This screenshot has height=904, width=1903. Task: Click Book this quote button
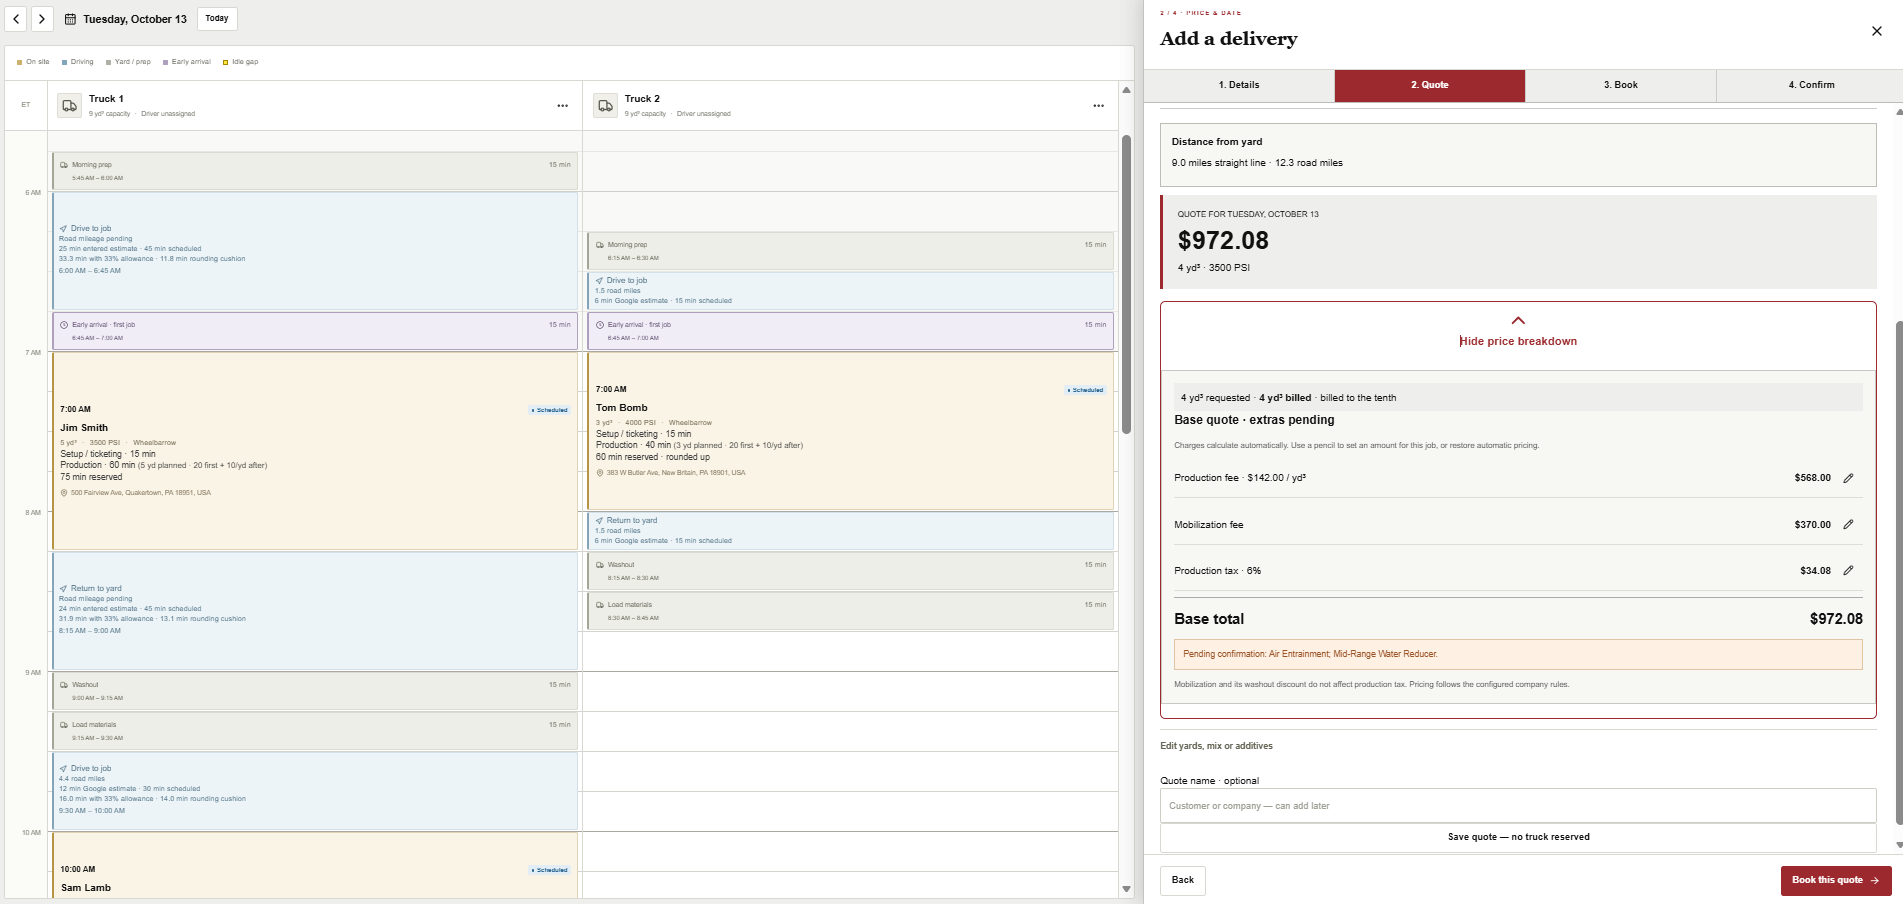(1836, 880)
